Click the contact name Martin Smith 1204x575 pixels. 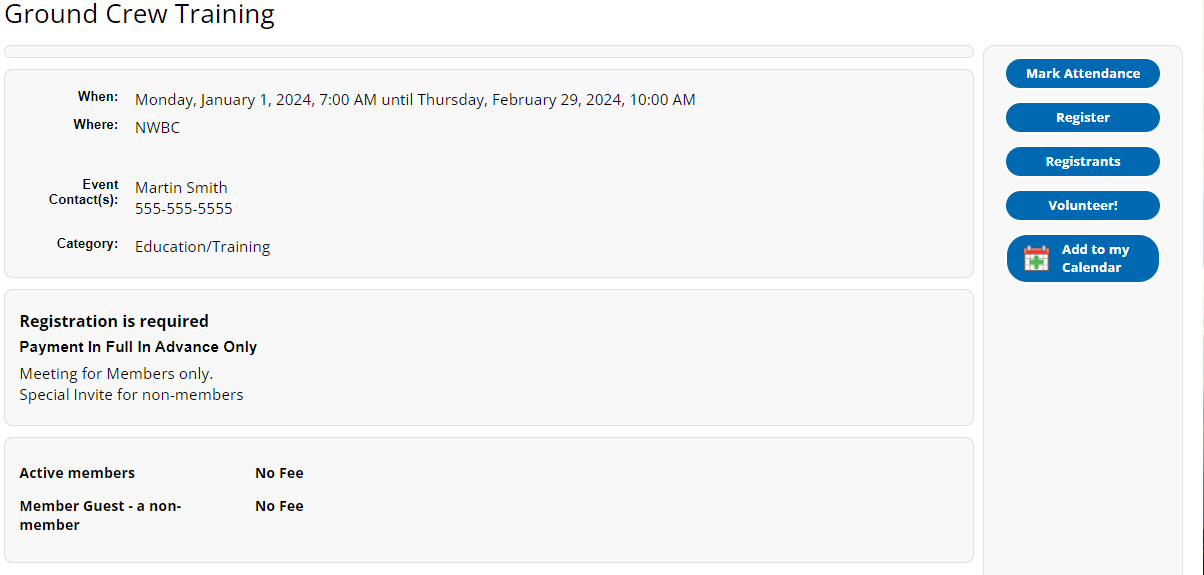pyautogui.click(x=181, y=188)
